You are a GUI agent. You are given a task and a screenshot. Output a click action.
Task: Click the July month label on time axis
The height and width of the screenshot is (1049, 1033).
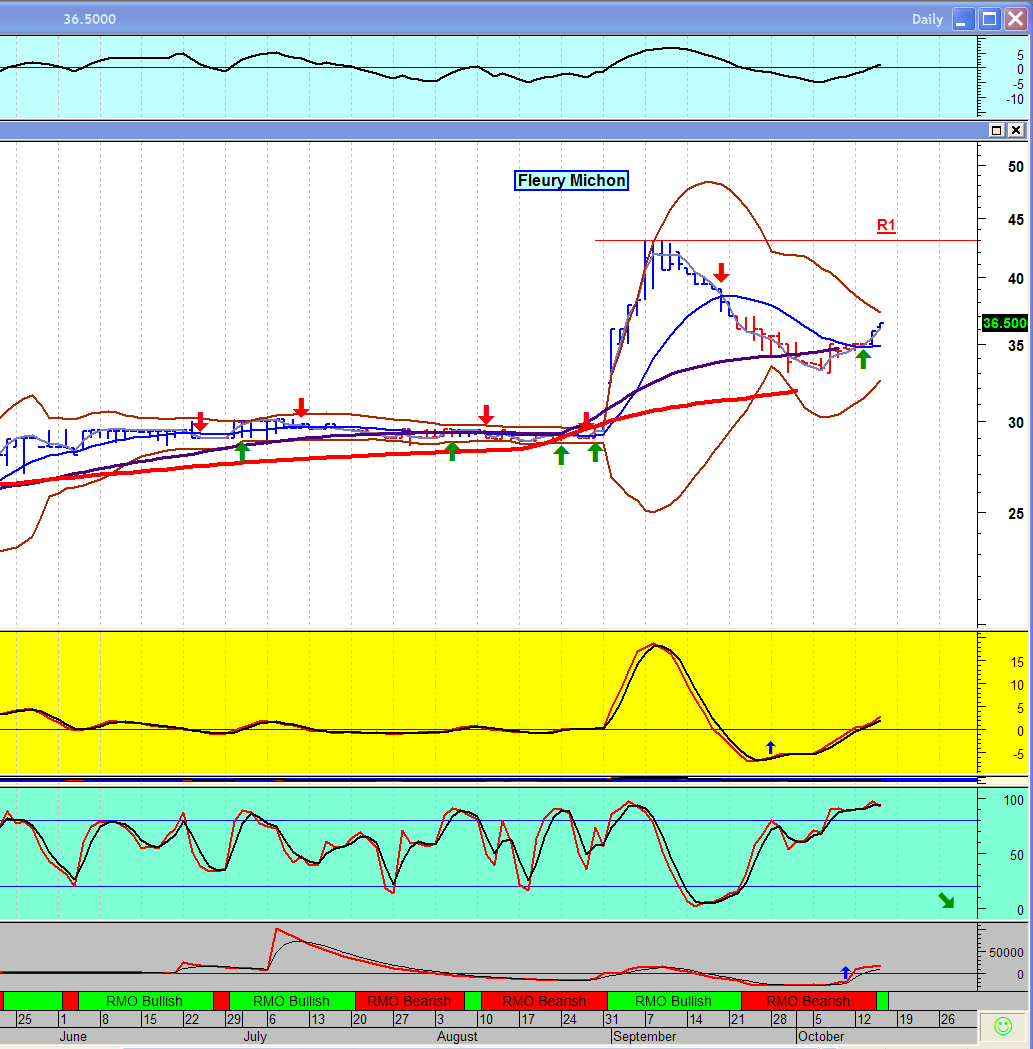pyautogui.click(x=255, y=1036)
